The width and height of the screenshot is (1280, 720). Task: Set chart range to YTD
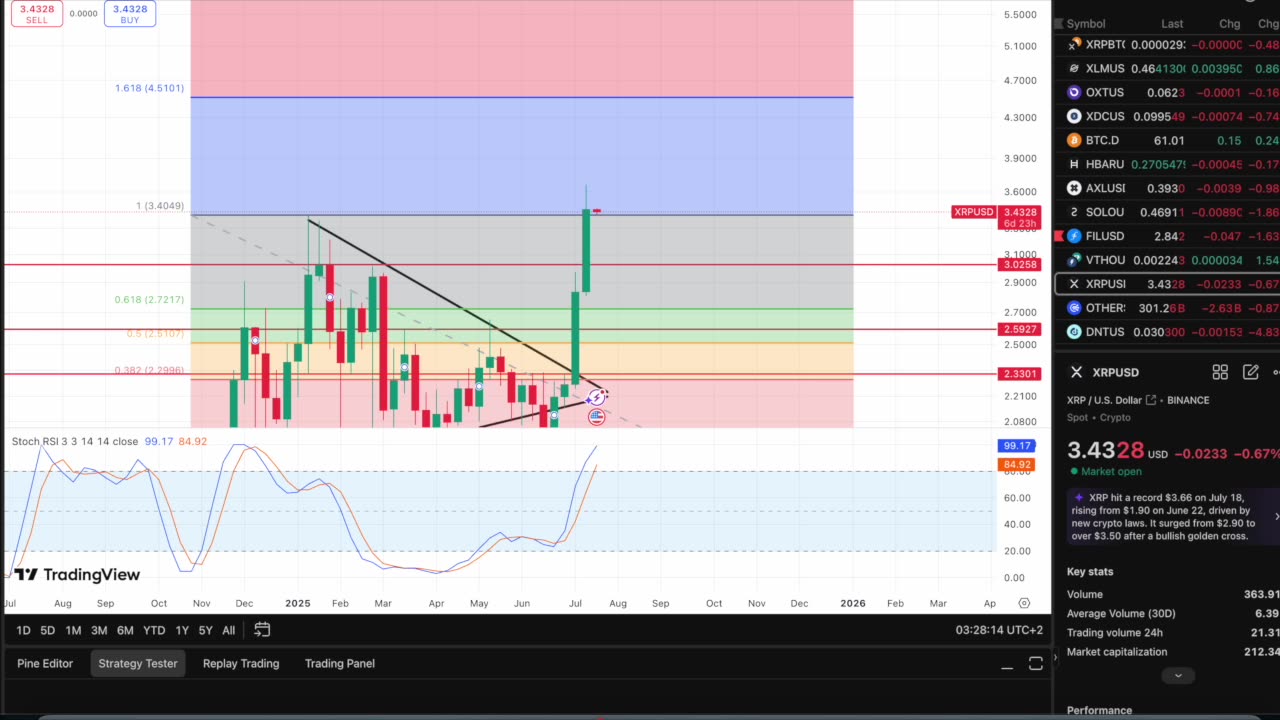tap(154, 630)
